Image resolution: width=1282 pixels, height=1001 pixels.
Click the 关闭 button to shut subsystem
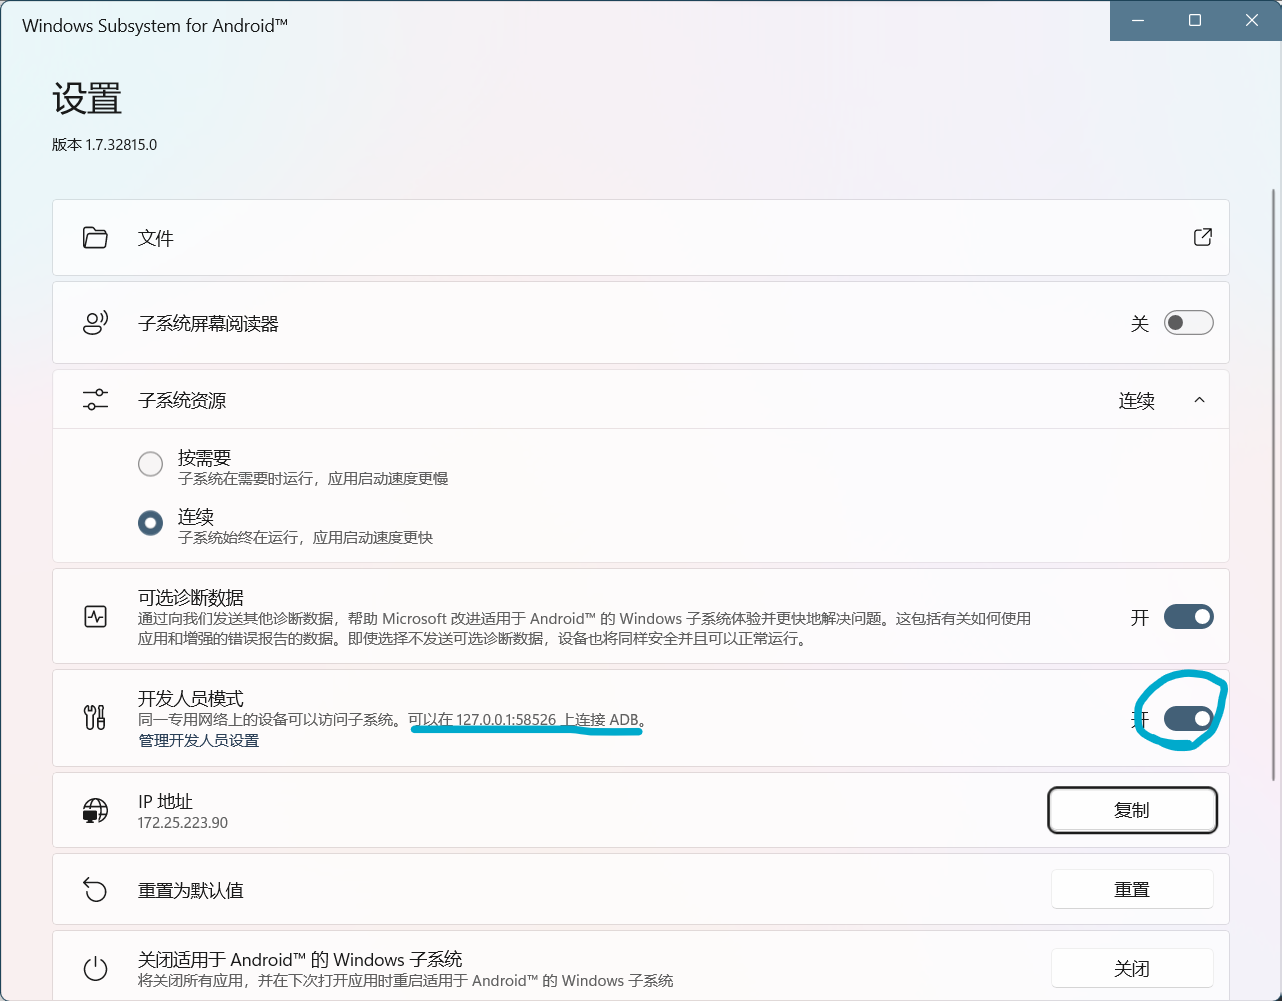coord(1132,968)
